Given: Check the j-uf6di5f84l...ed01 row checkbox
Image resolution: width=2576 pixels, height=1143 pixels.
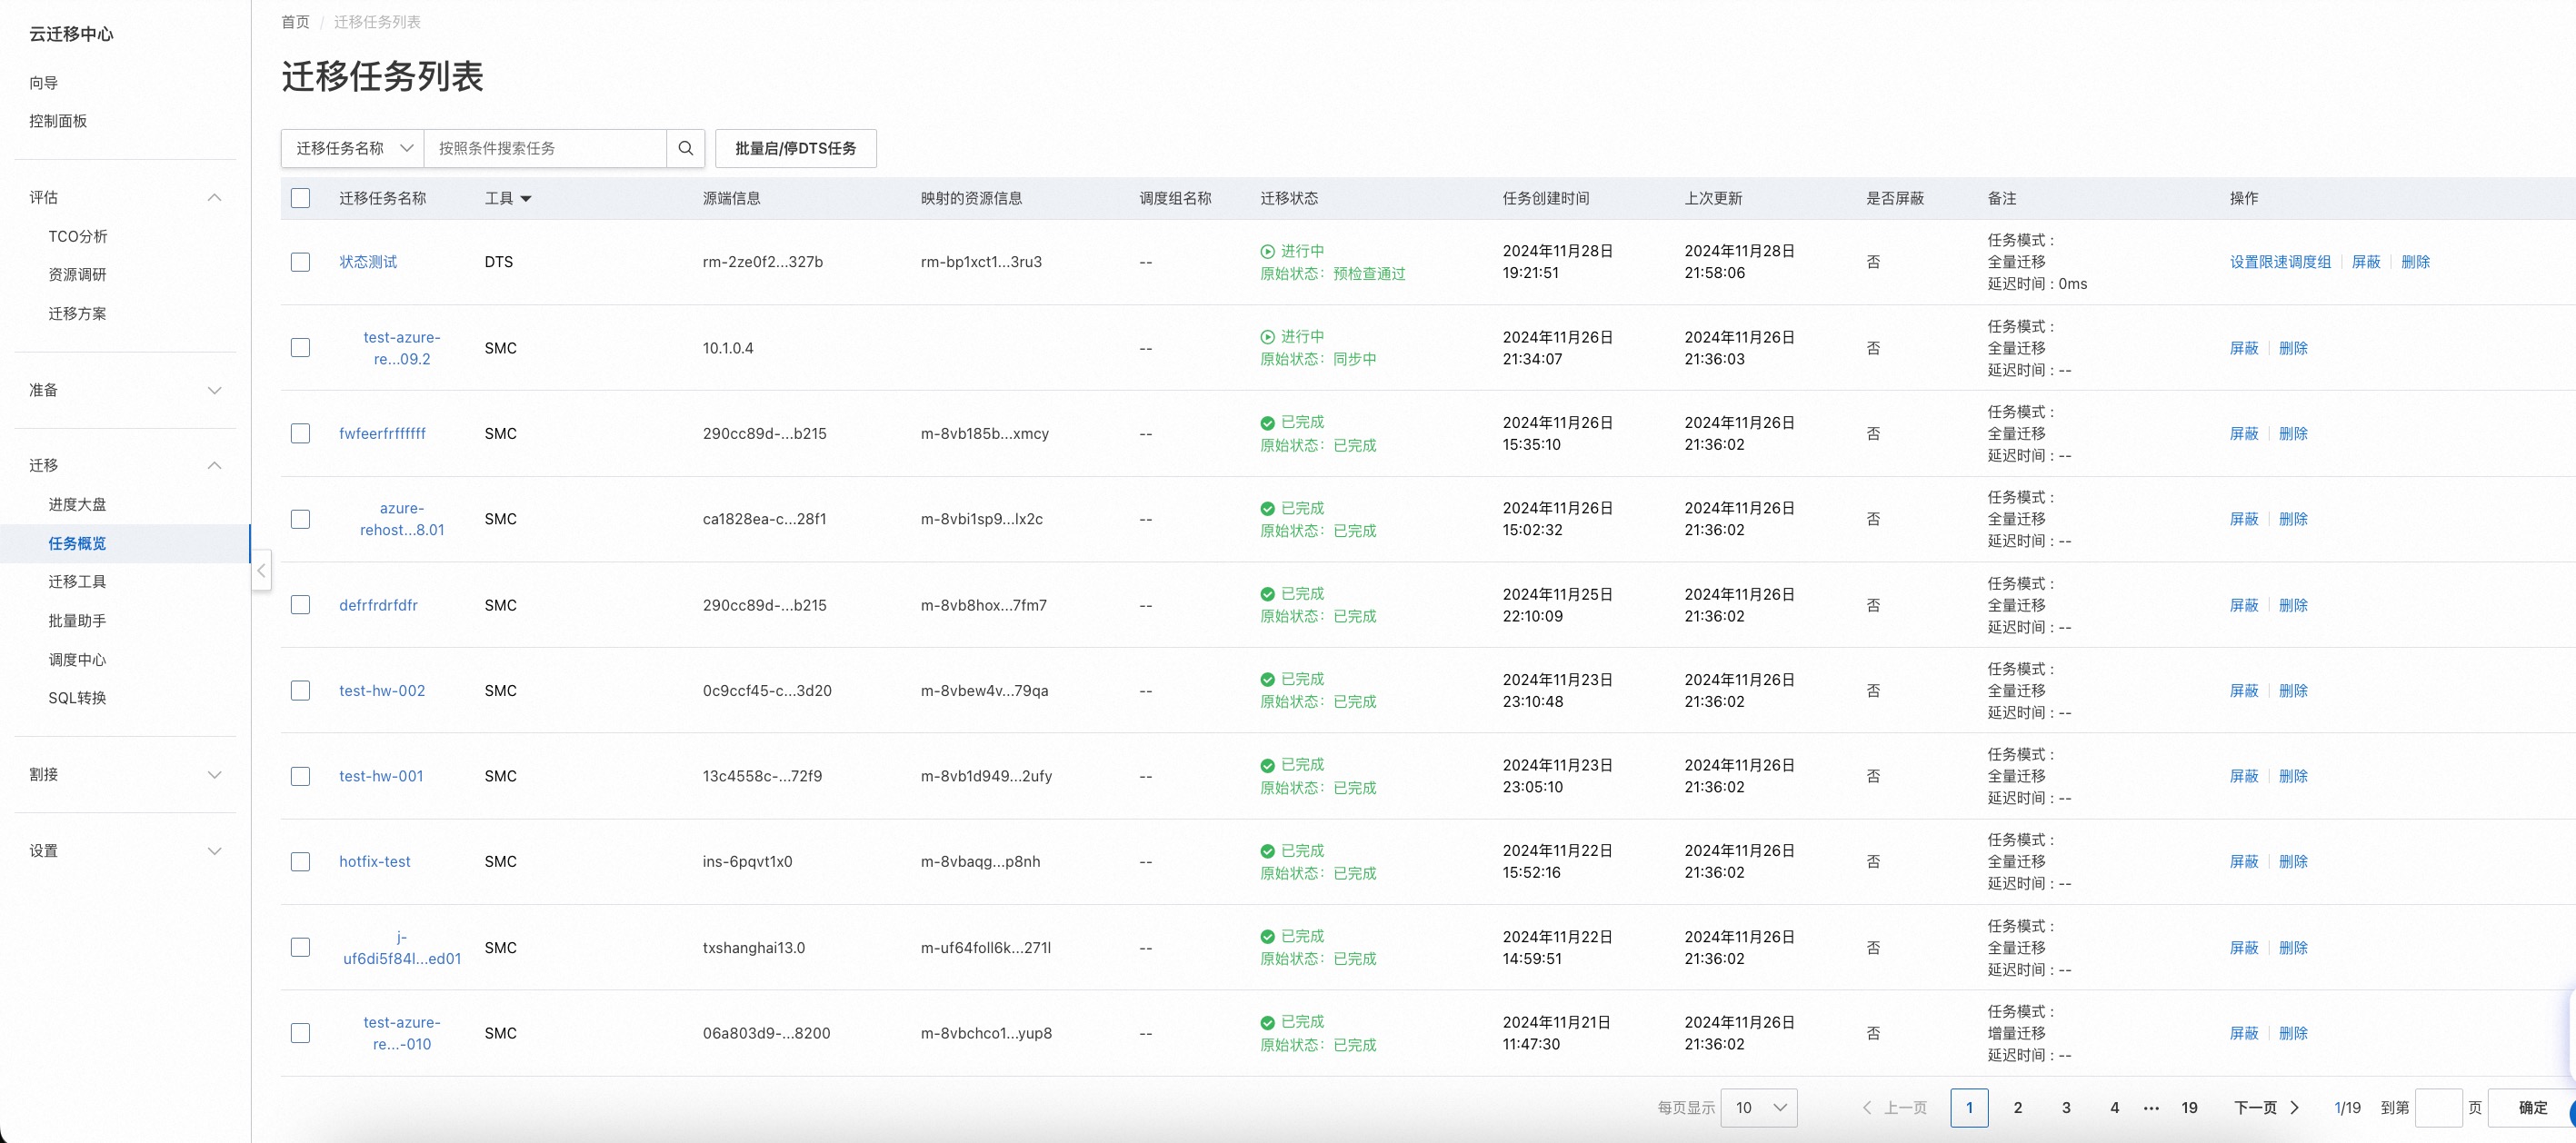Looking at the screenshot, I should (x=300, y=948).
